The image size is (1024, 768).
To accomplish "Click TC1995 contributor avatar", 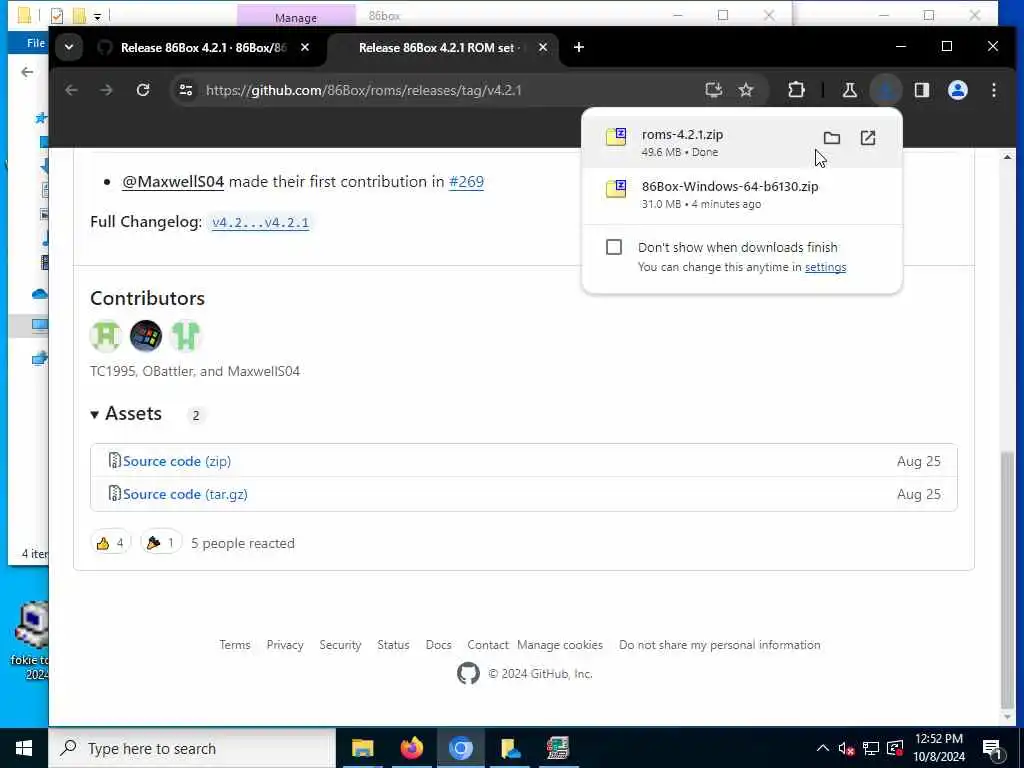I will pos(106,336).
